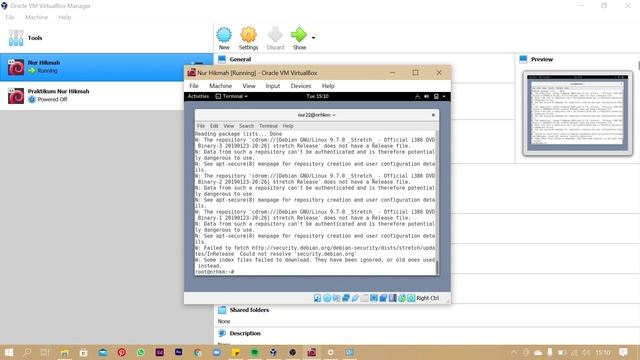Click the General section header
The image size is (640, 360).
240,60
